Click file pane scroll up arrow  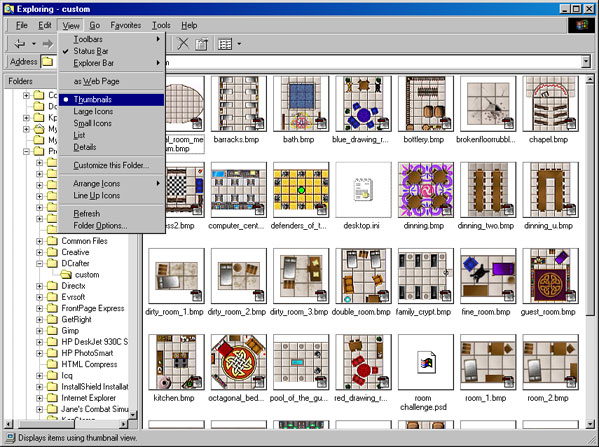590,79
